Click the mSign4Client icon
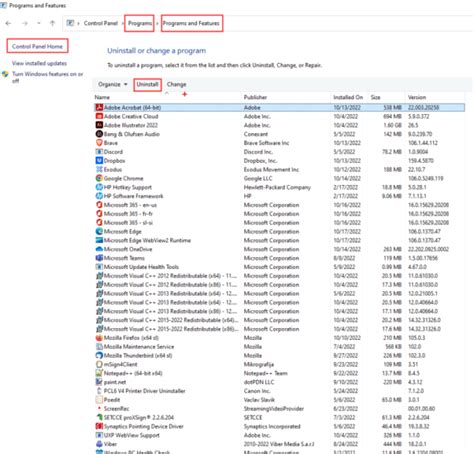 pos(99,364)
